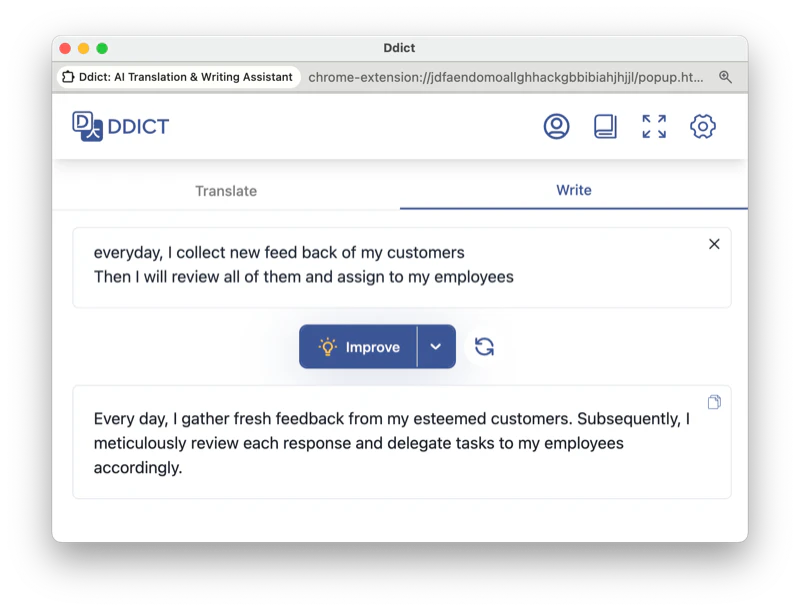The height and width of the screenshot is (611, 800).
Task: Click the zoom magnifier in the address bar
Action: (x=726, y=76)
